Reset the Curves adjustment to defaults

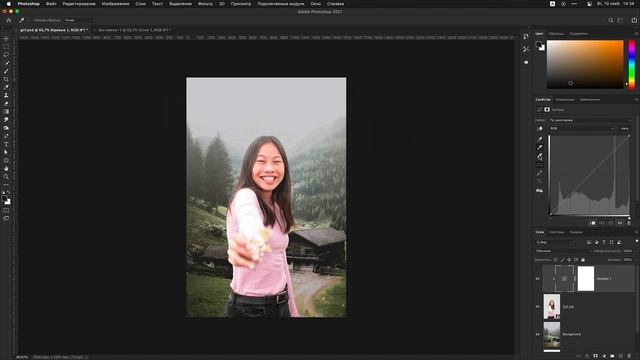tap(611, 223)
